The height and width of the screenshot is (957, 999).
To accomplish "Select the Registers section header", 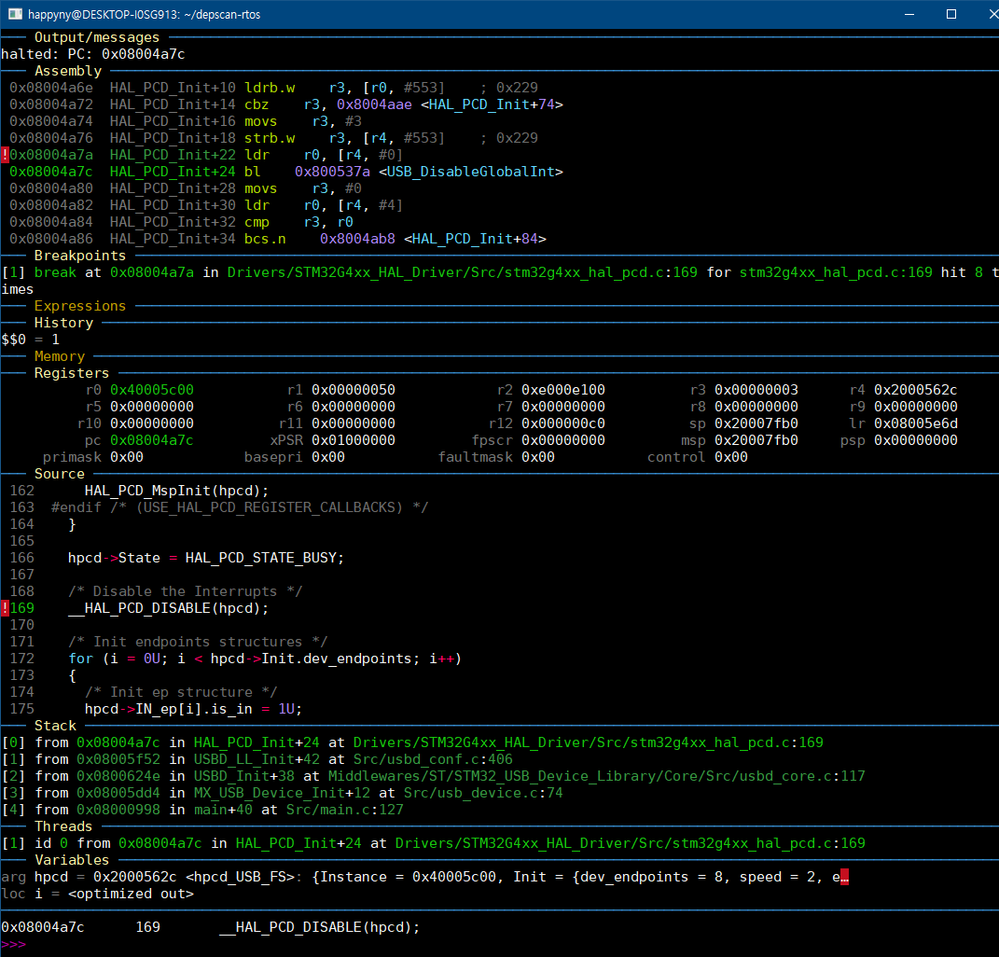I will point(71,373).
